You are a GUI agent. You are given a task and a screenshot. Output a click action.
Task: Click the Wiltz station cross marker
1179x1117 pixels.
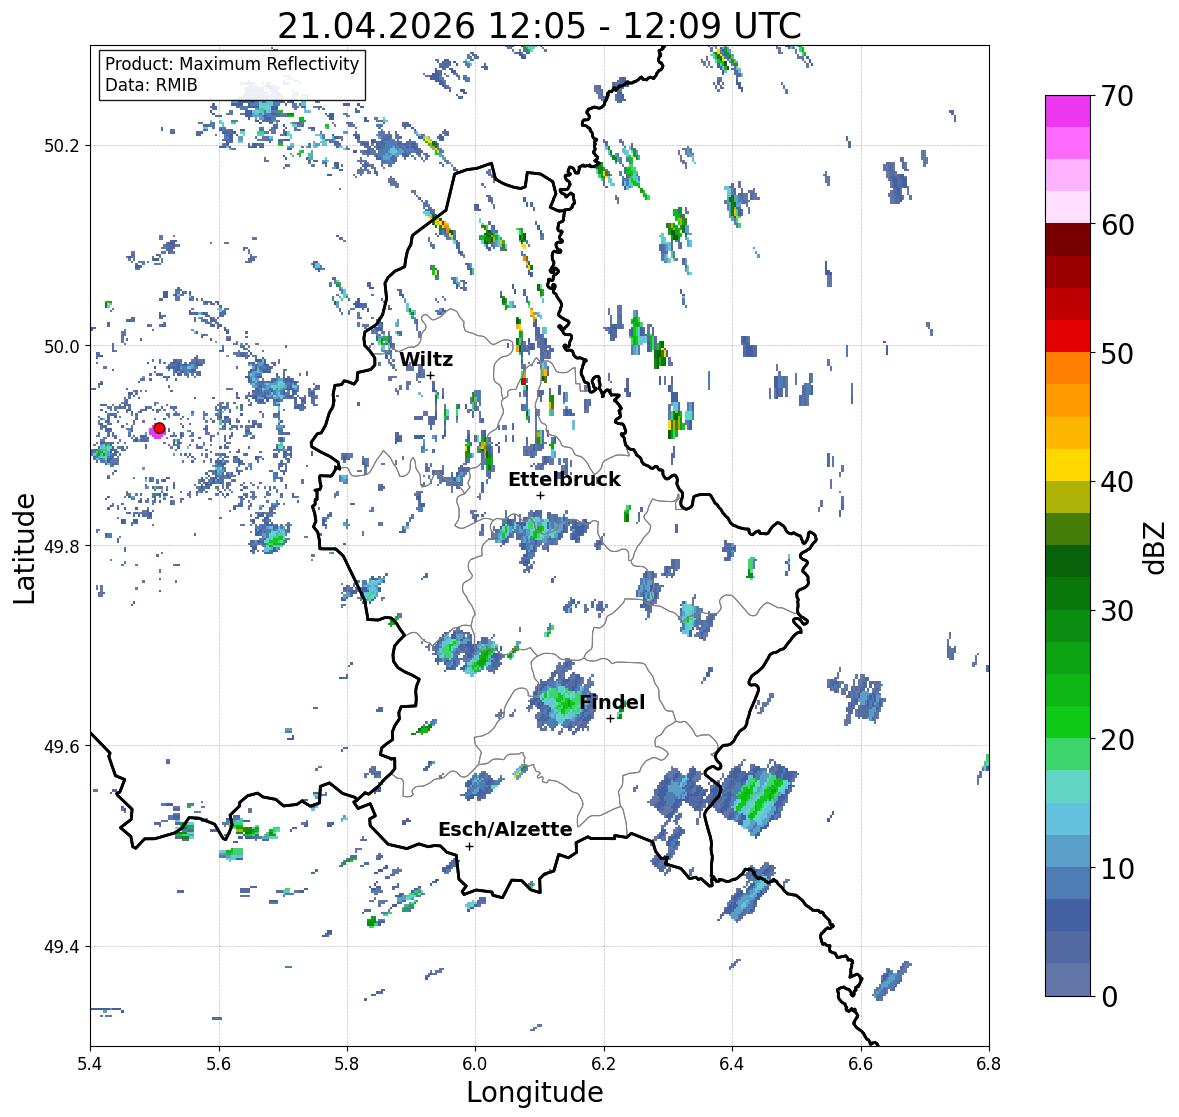click(x=431, y=375)
